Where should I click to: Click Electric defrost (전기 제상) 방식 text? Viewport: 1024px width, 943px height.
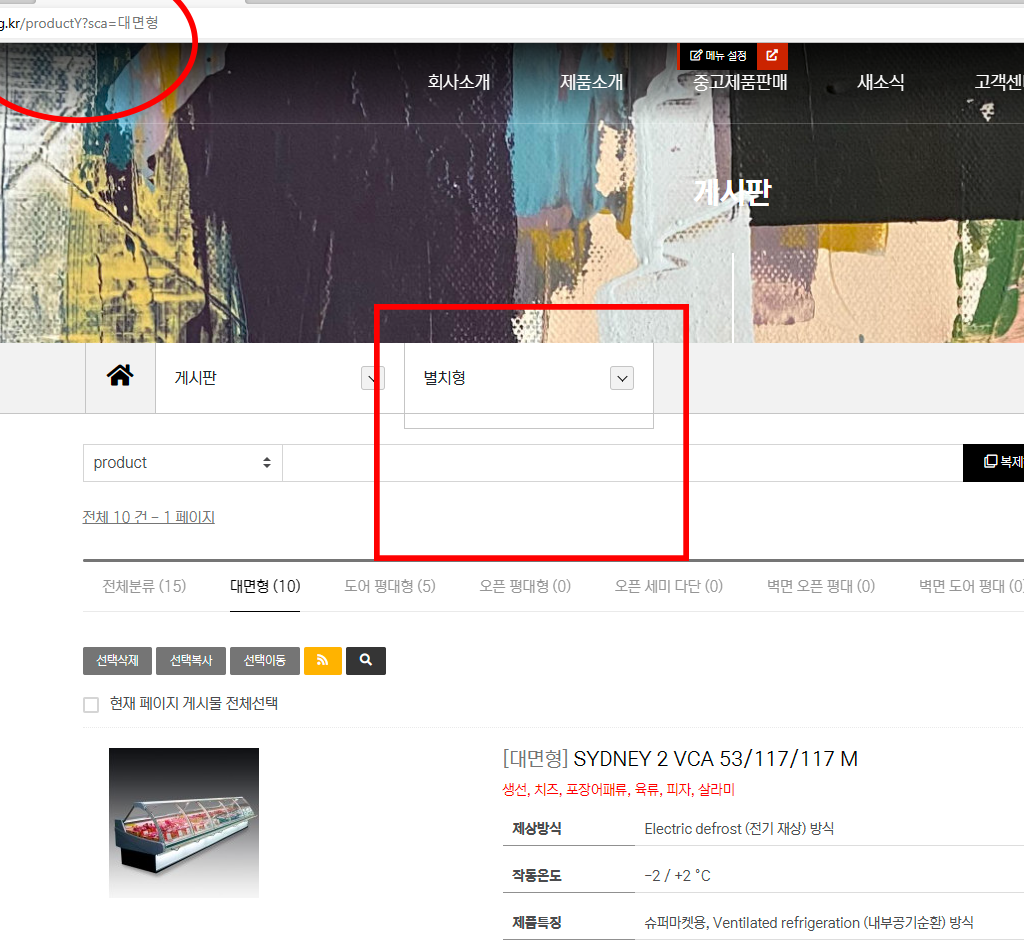pyautogui.click(x=739, y=828)
